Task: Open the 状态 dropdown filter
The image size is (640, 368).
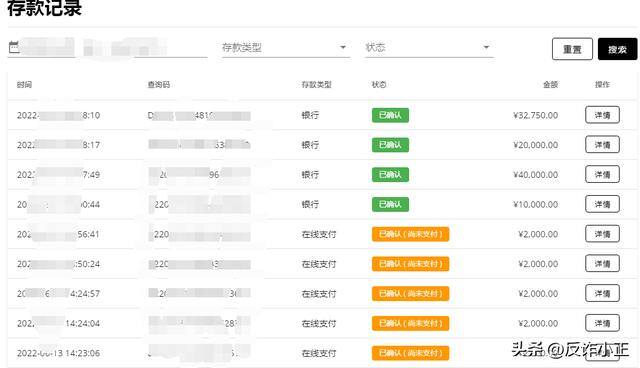Action: pos(429,48)
